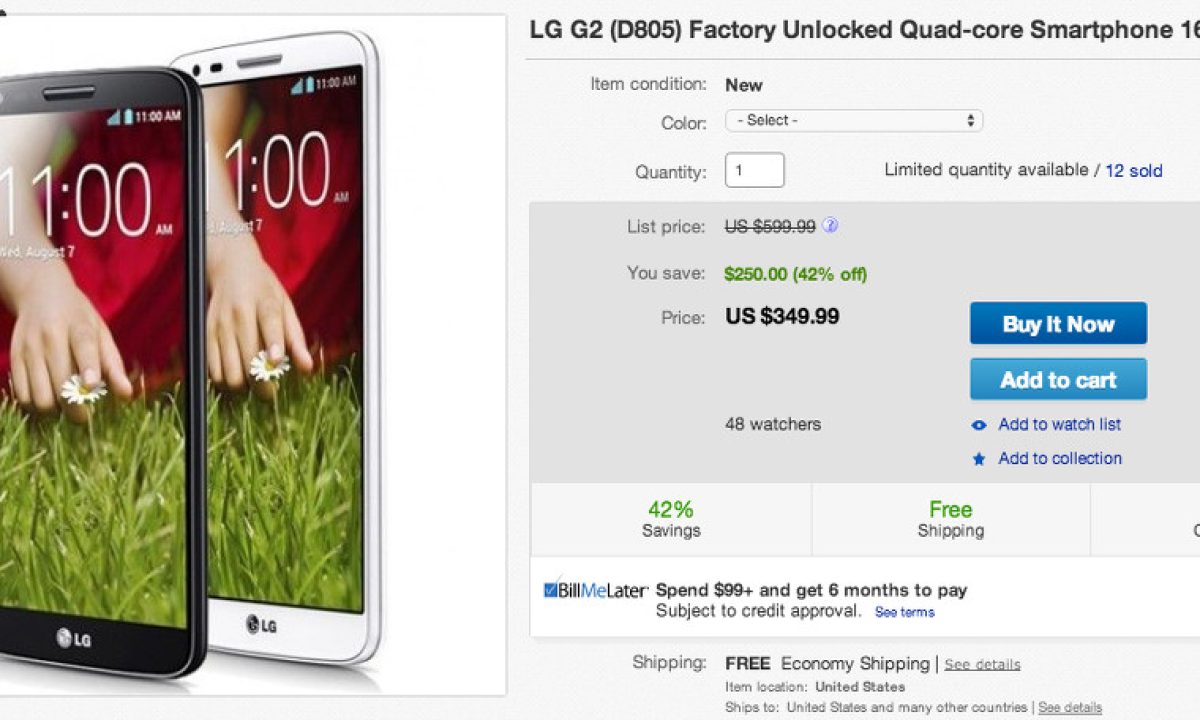Click the list price help question icon
The image size is (1200, 720).
point(830,226)
